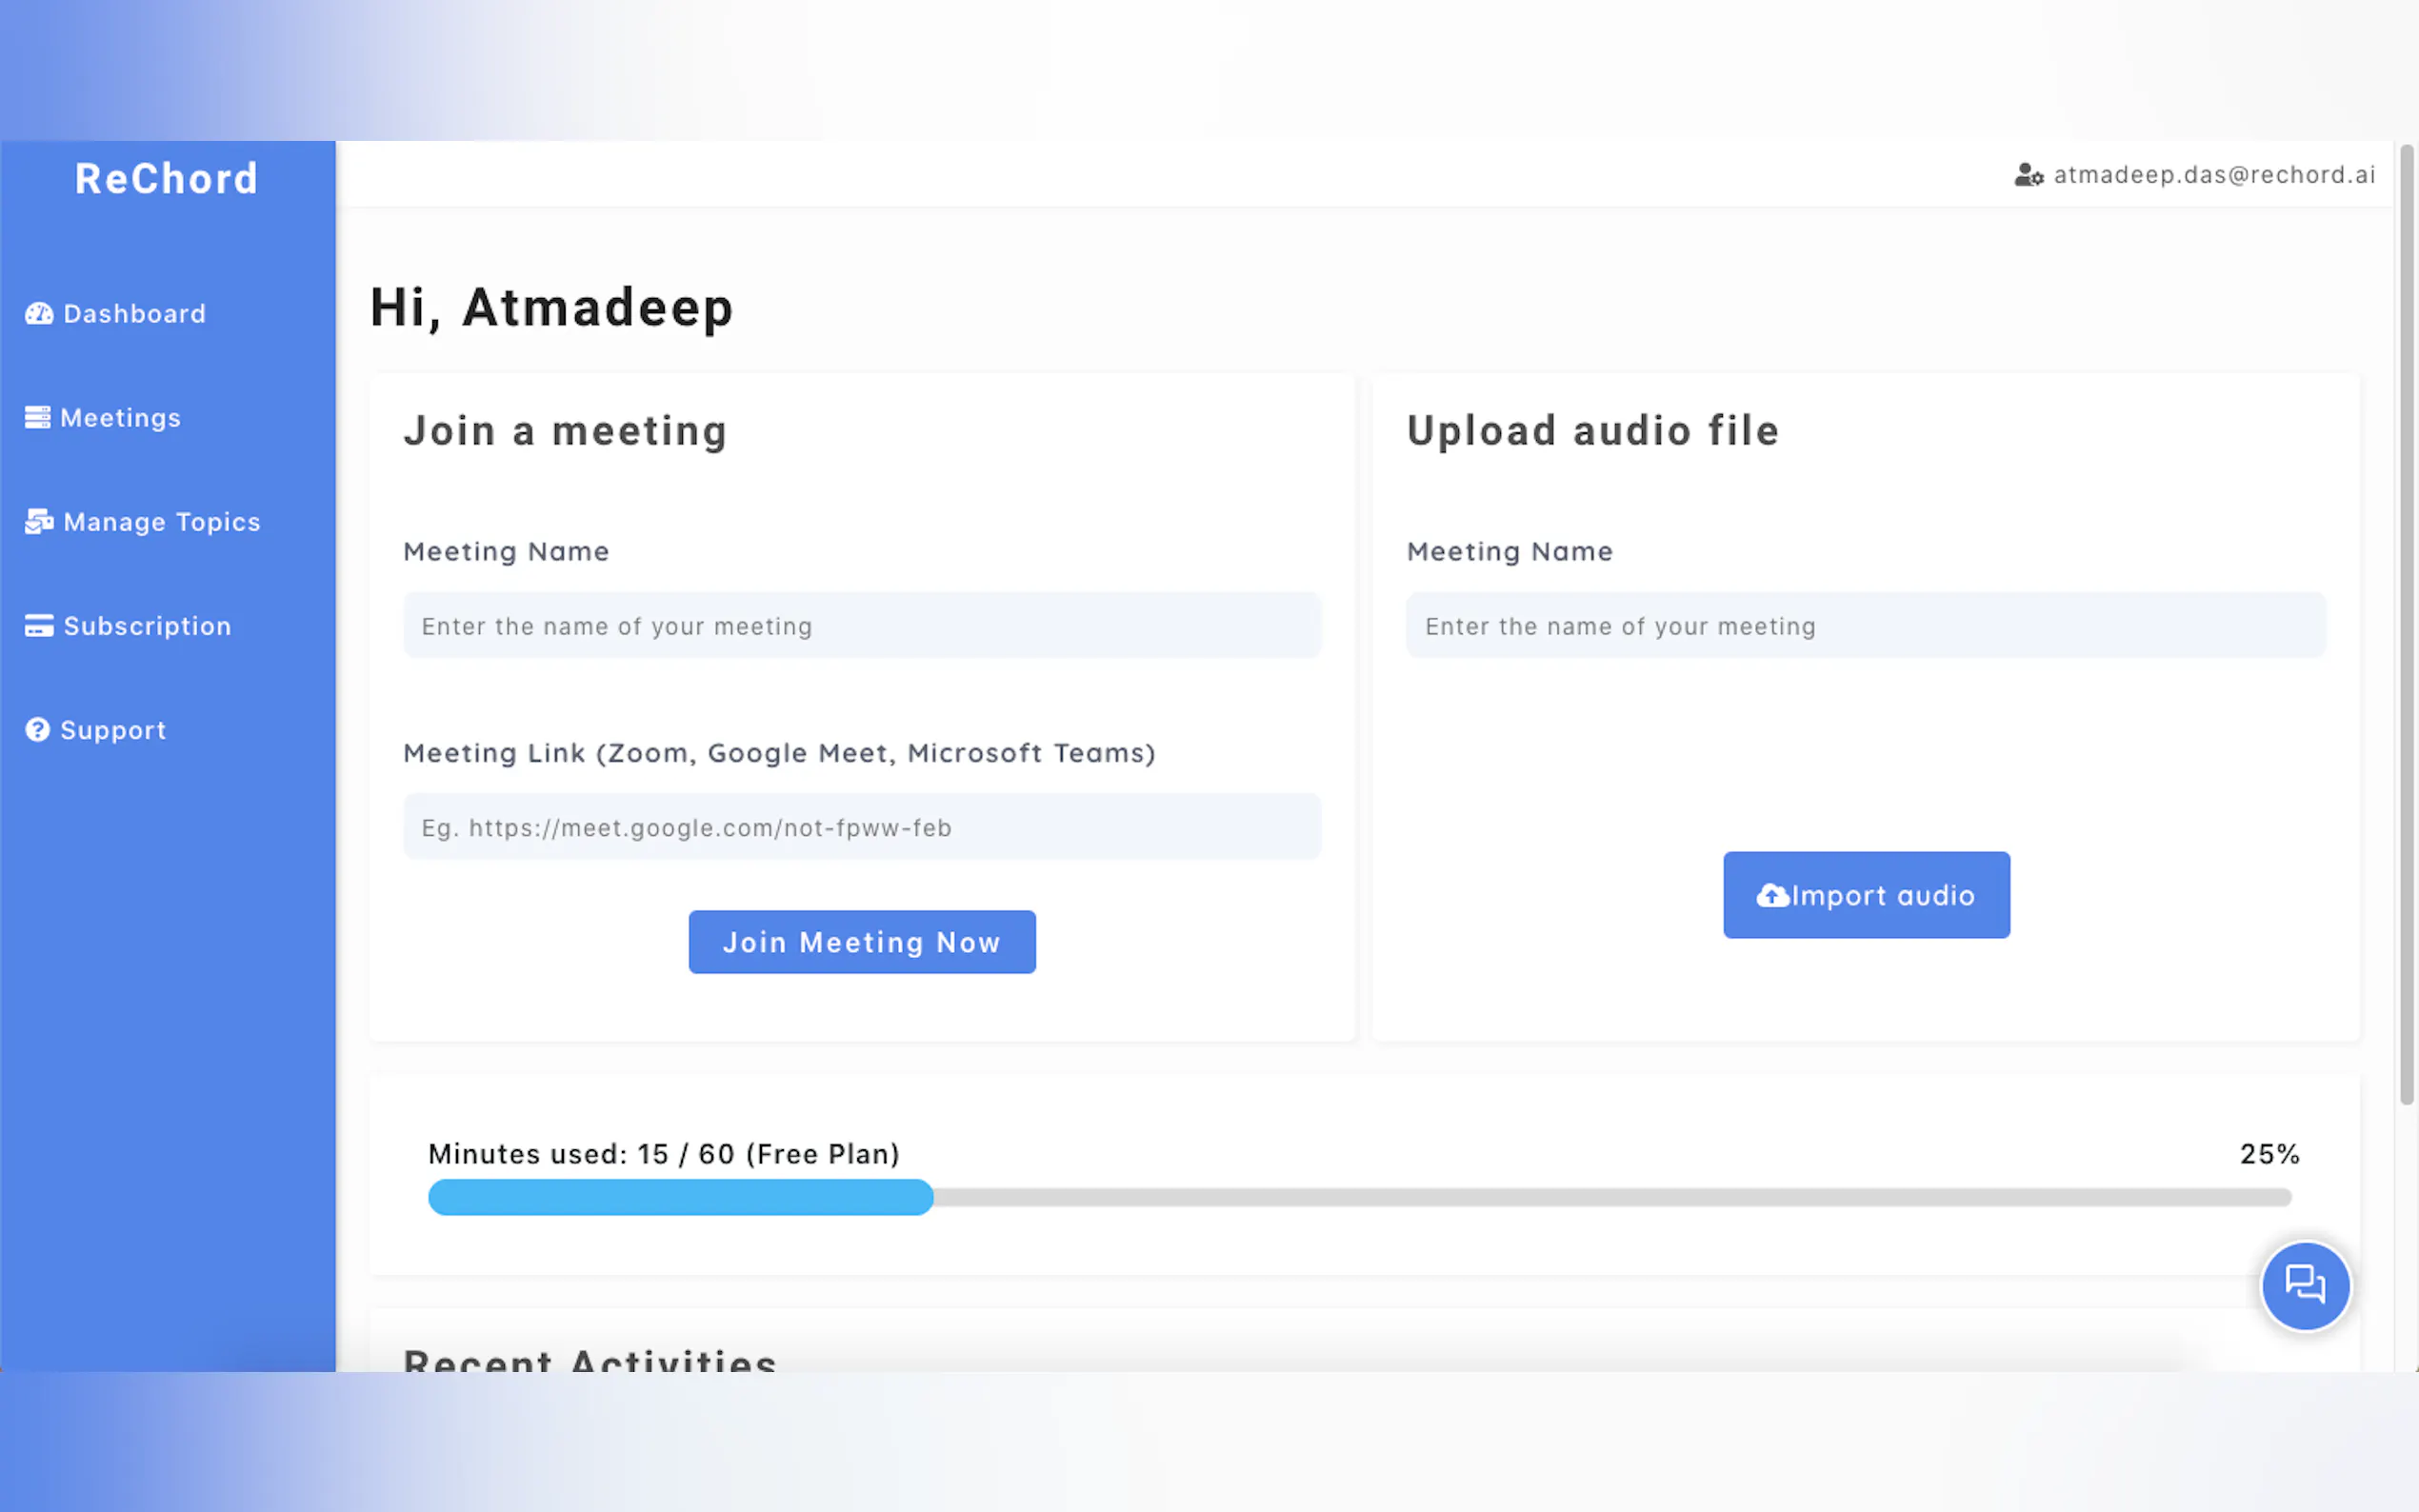
Task: Click the user settings icon beside email
Action: pos(2028,176)
